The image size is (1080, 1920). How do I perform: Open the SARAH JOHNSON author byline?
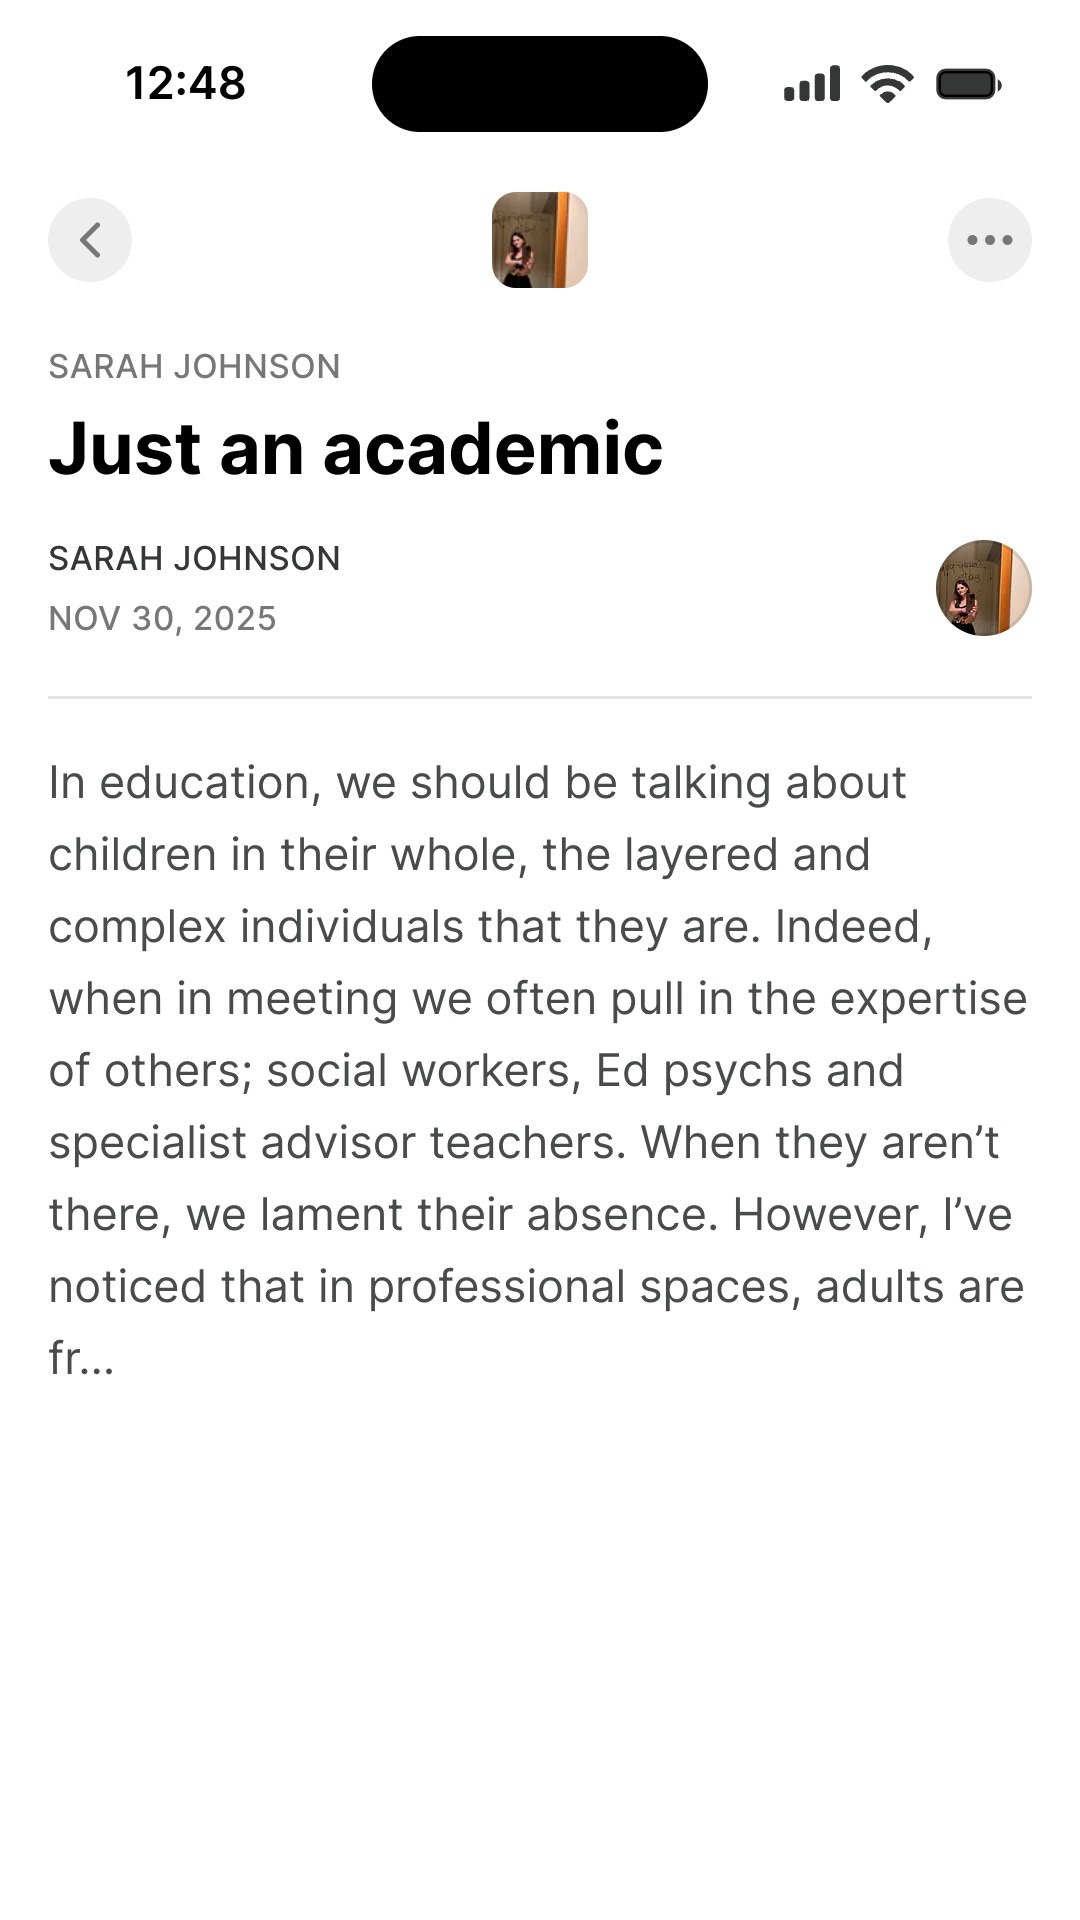(x=195, y=558)
